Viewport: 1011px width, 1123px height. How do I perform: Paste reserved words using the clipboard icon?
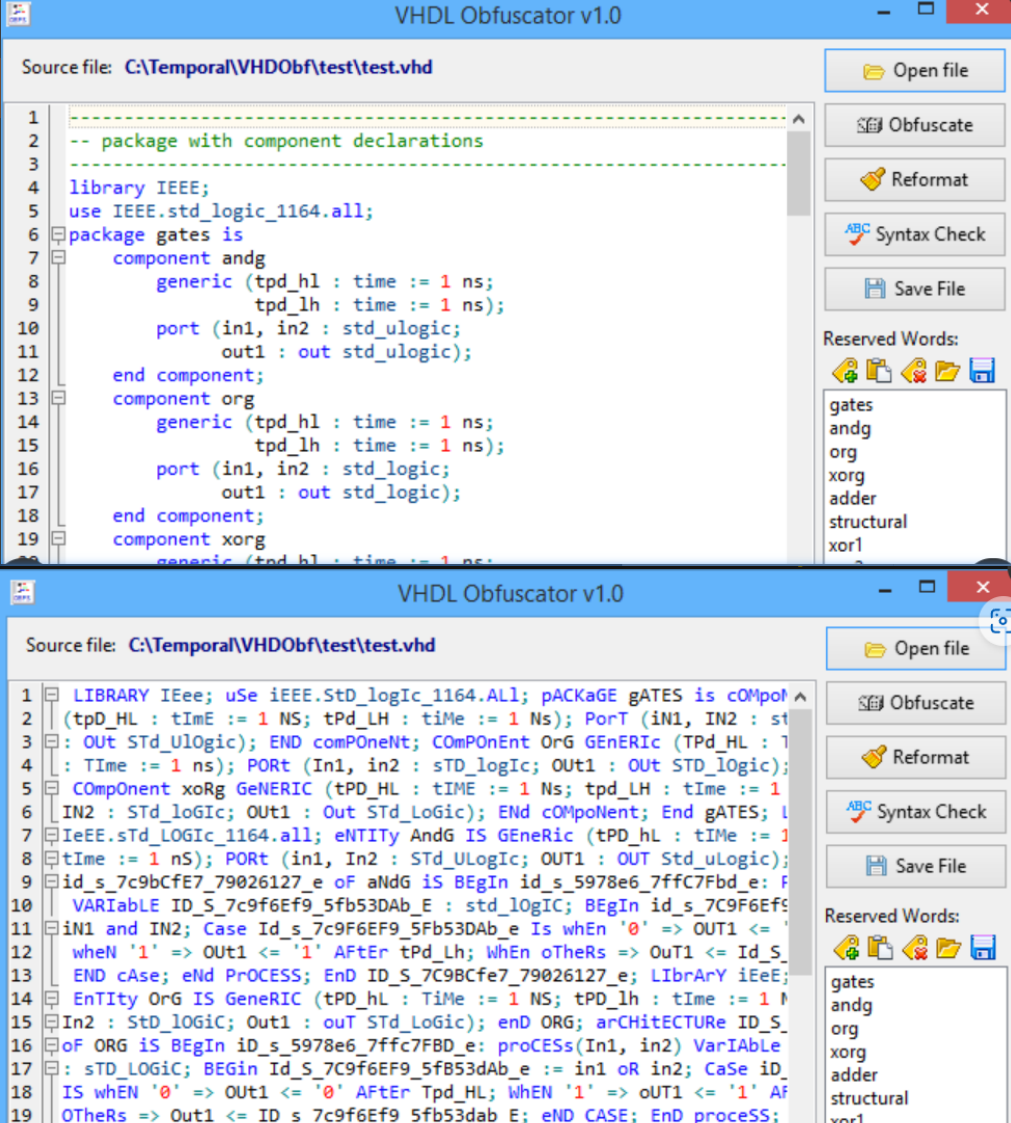point(880,370)
